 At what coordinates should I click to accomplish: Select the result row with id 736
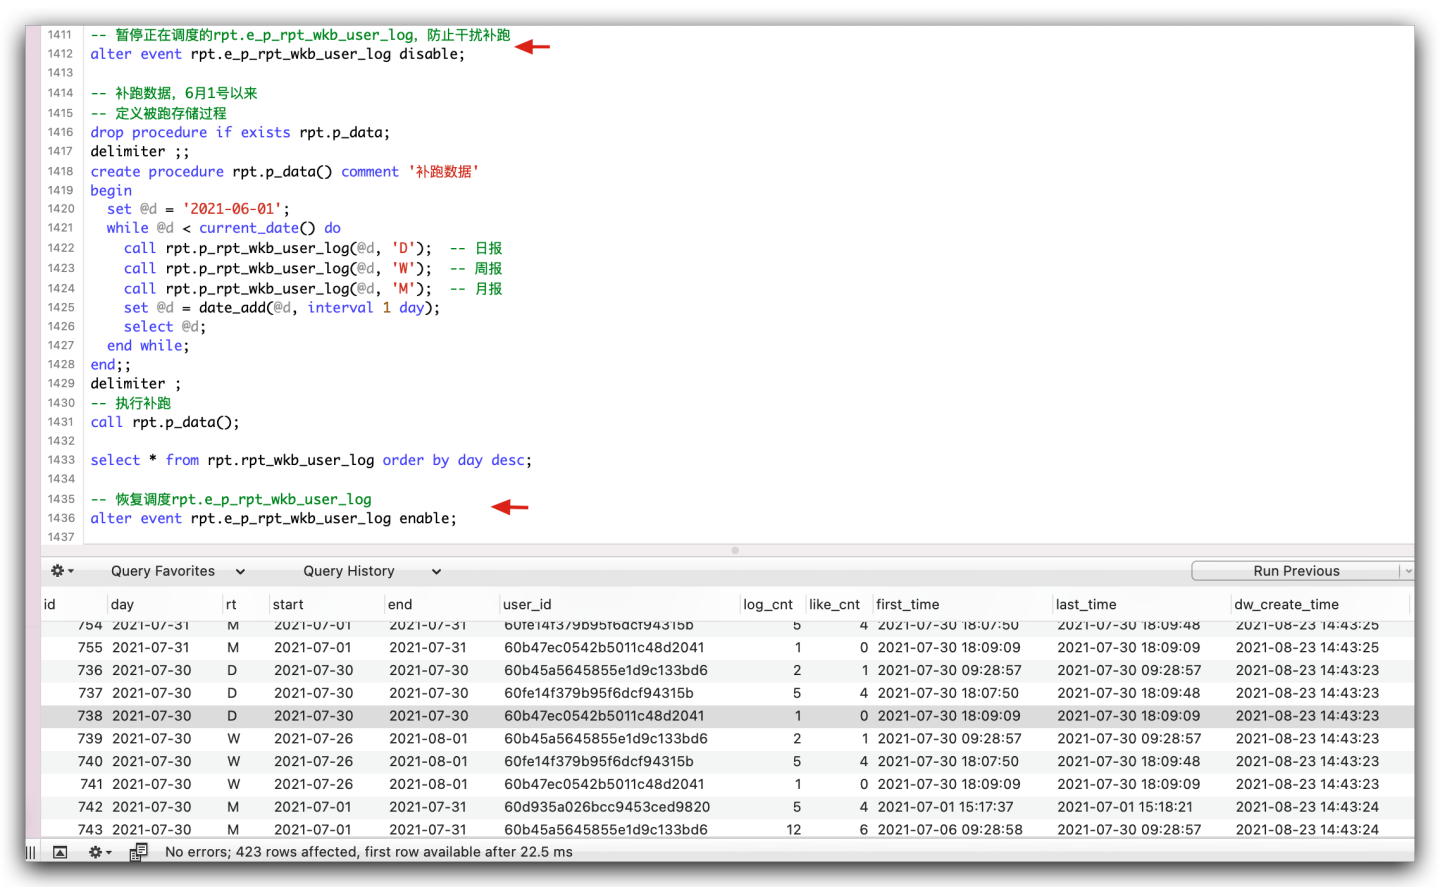point(727,671)
